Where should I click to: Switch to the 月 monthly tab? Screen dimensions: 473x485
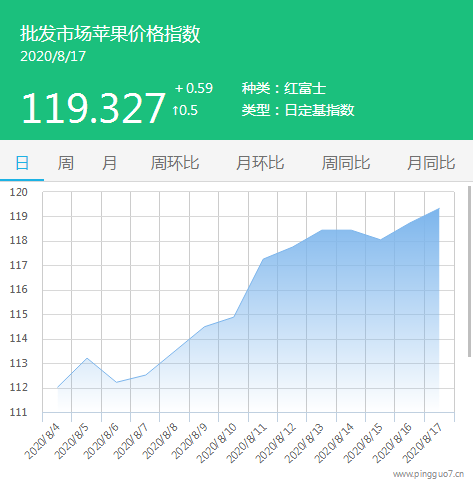[x=110, y=163]
